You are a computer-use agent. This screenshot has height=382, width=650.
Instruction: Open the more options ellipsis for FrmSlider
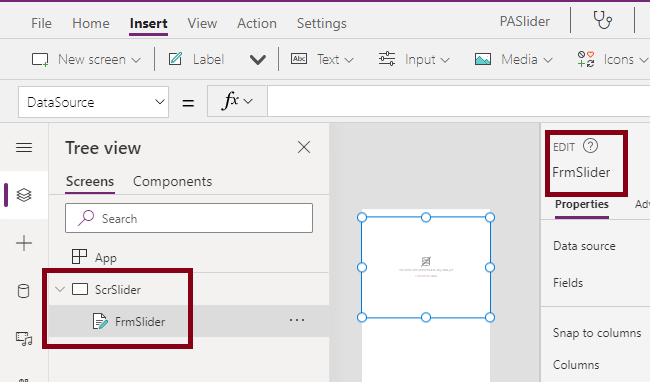coord(297,320)
